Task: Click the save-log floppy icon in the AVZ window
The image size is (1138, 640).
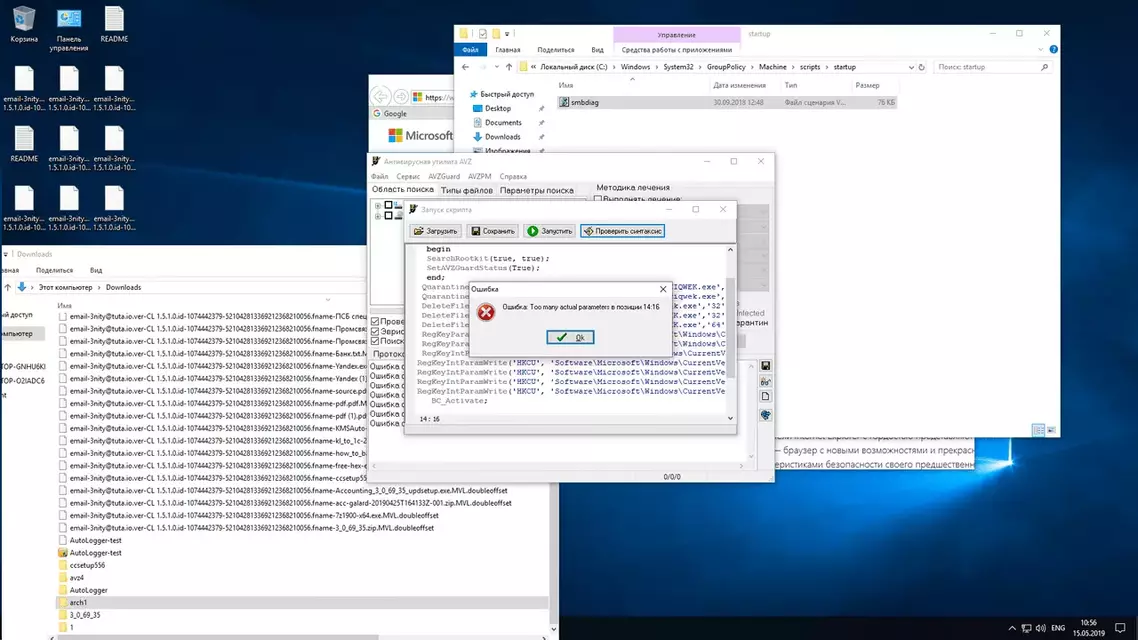Action: coord(765,366)
